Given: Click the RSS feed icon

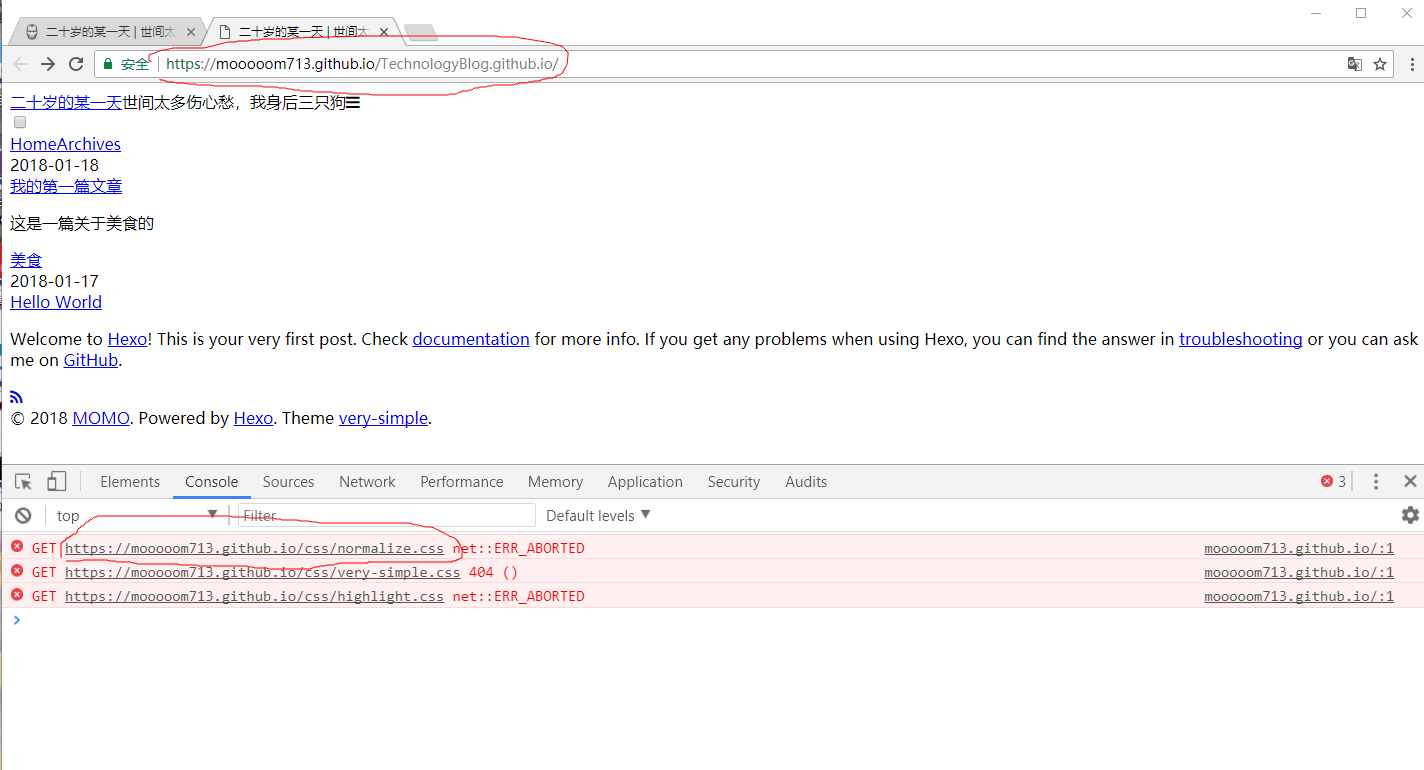Looking at the screenshot, I should [x=16, y=397].
